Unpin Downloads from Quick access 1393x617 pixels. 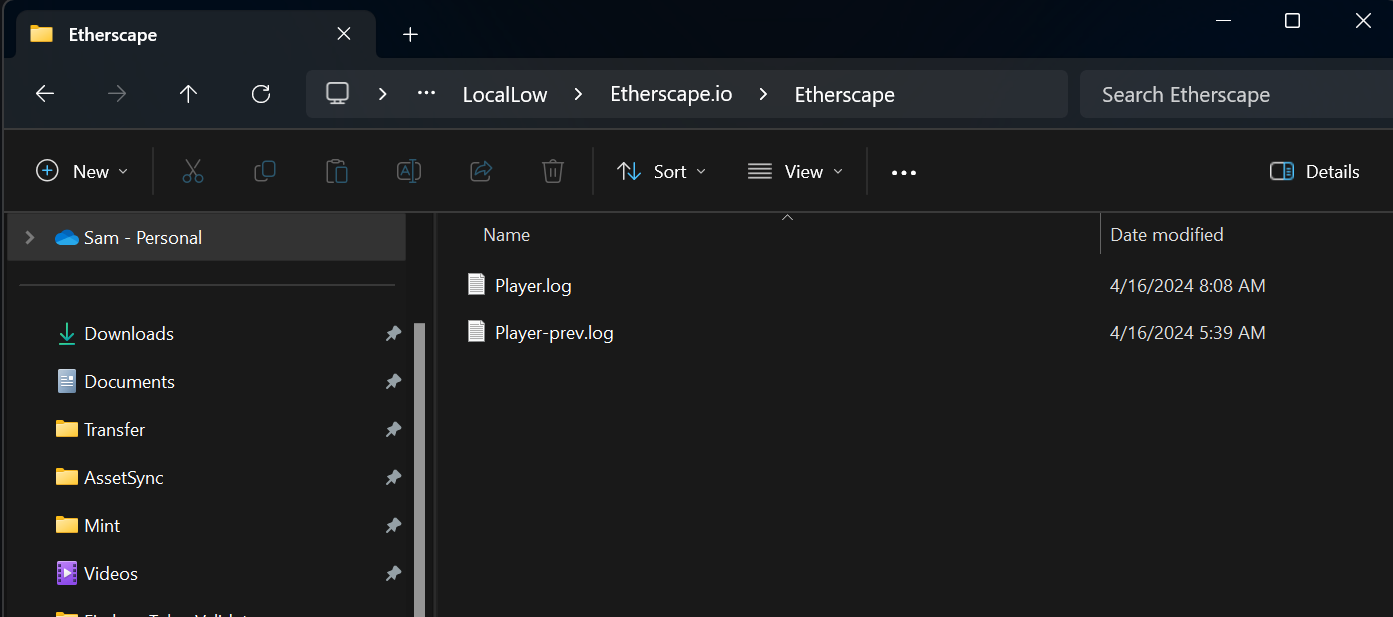[393, 334]
